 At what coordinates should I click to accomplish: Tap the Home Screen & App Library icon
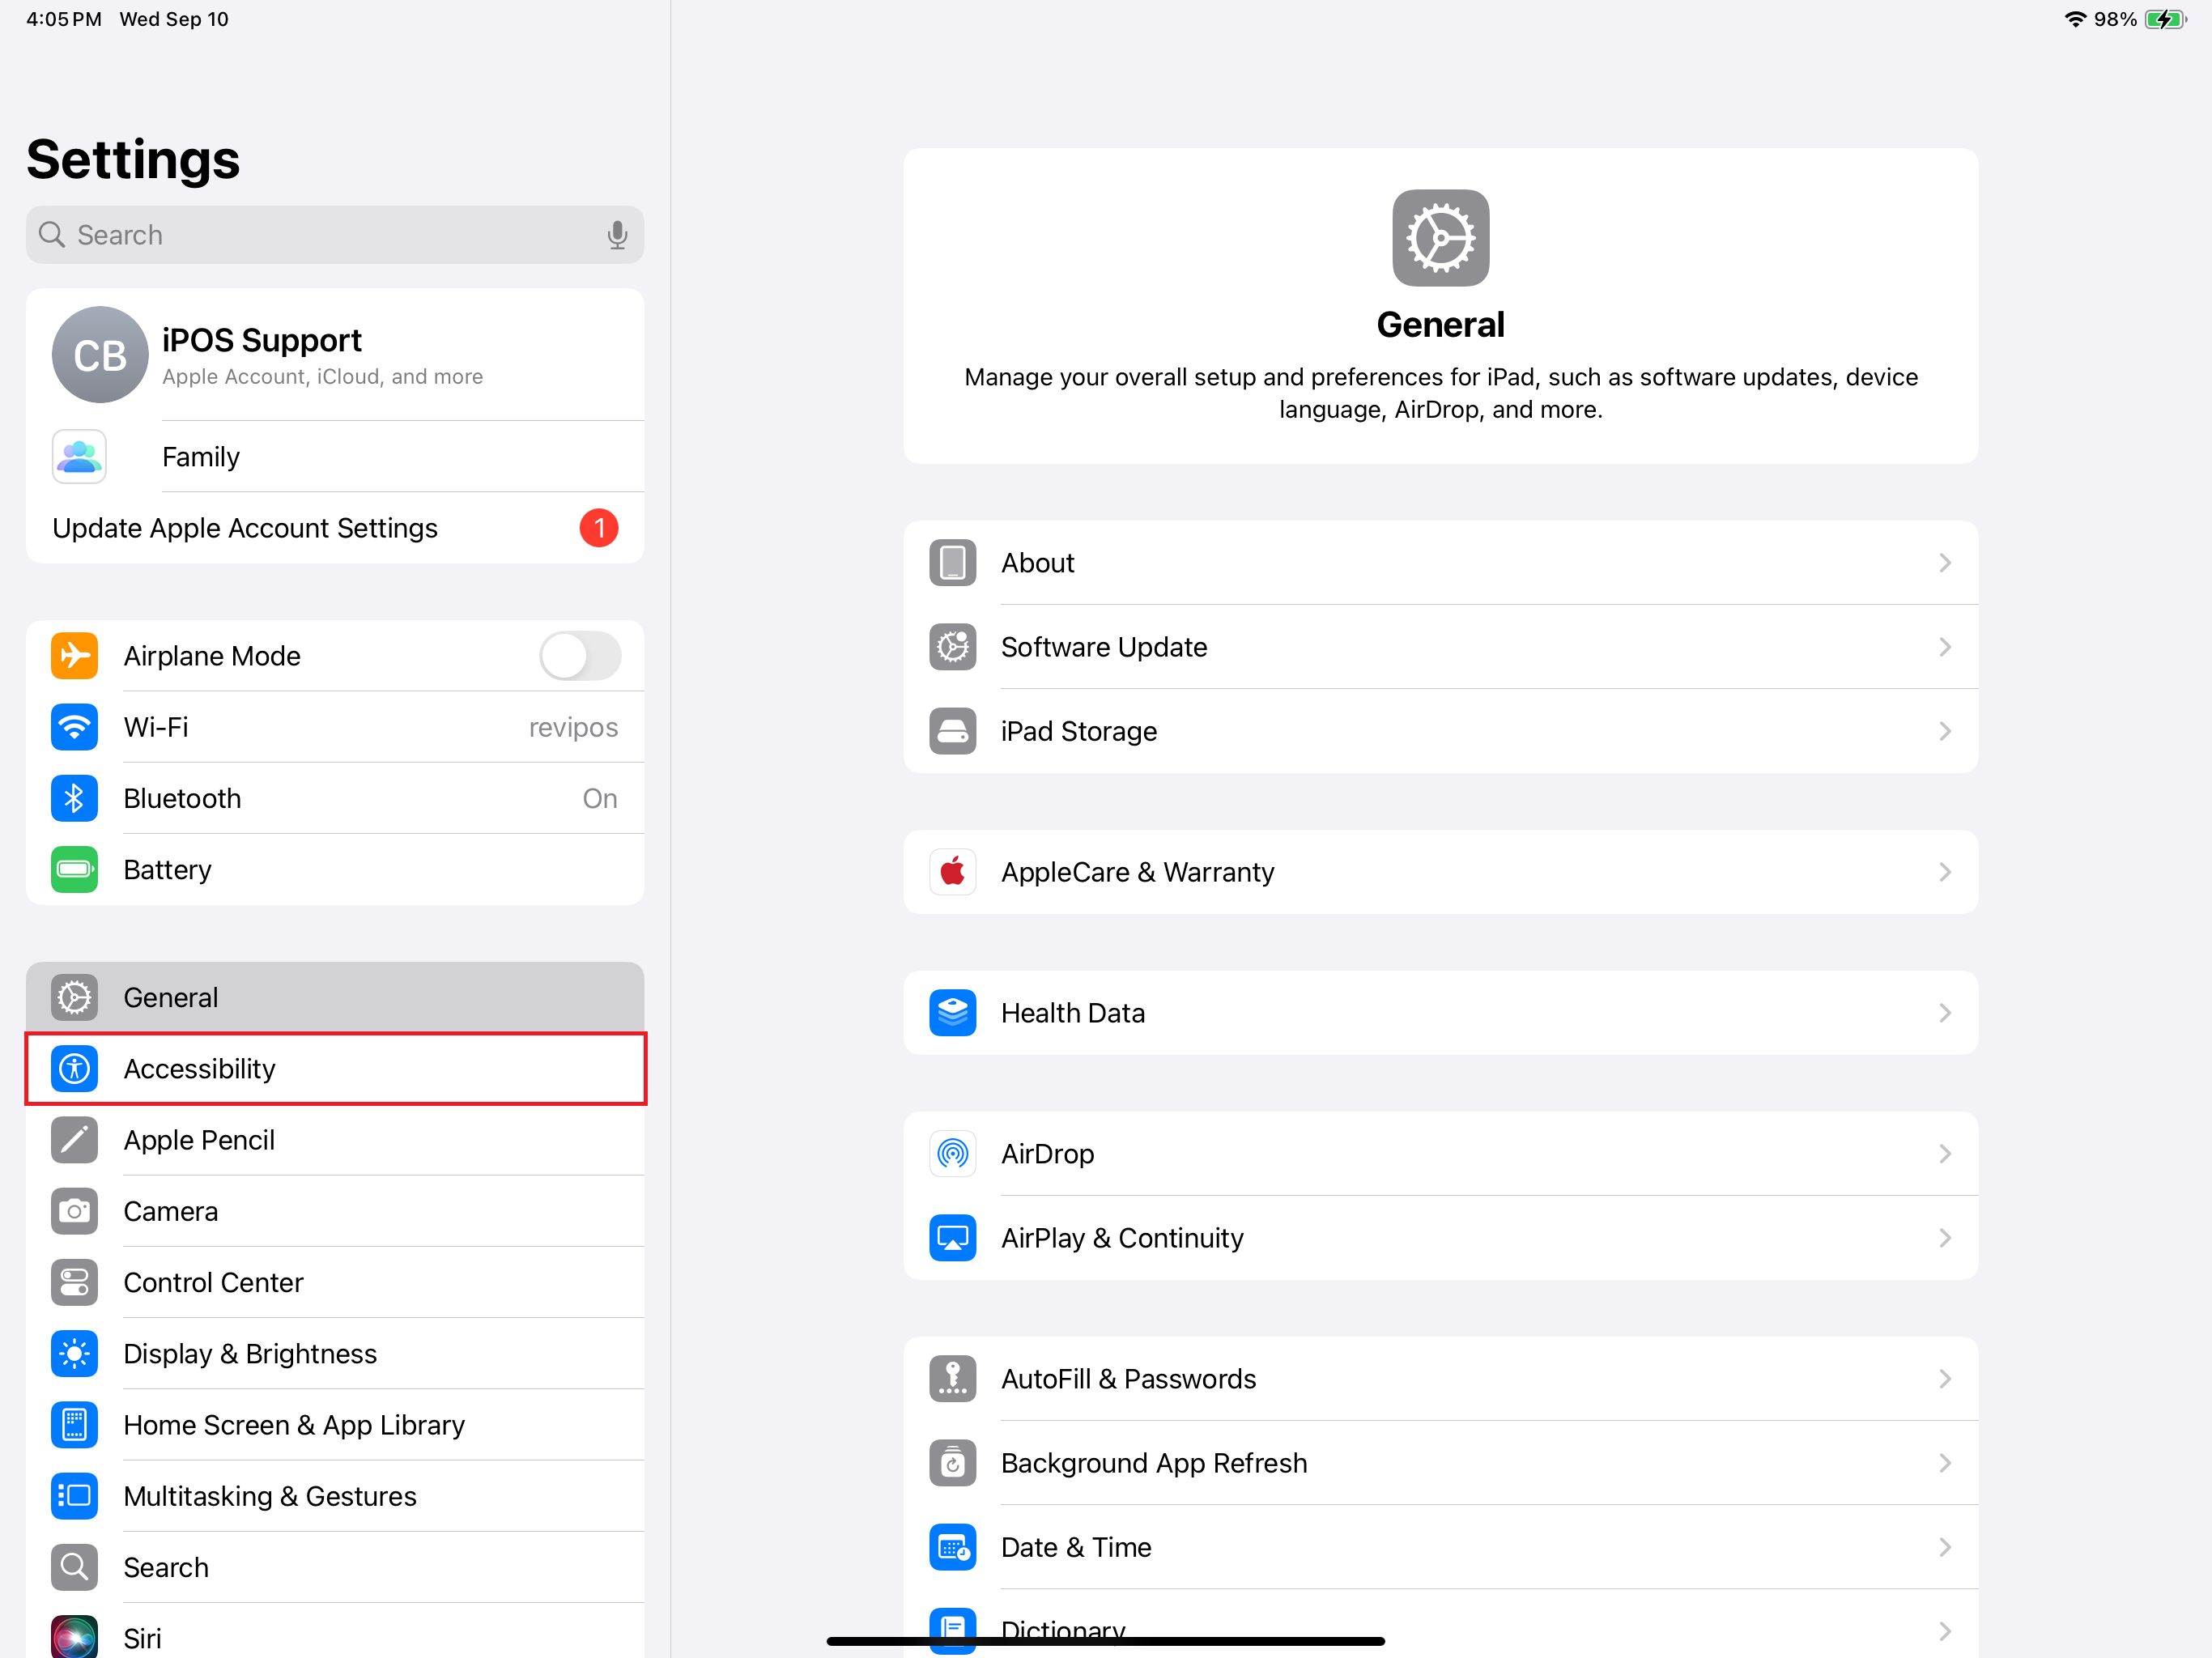click(x=75, y=1425)
